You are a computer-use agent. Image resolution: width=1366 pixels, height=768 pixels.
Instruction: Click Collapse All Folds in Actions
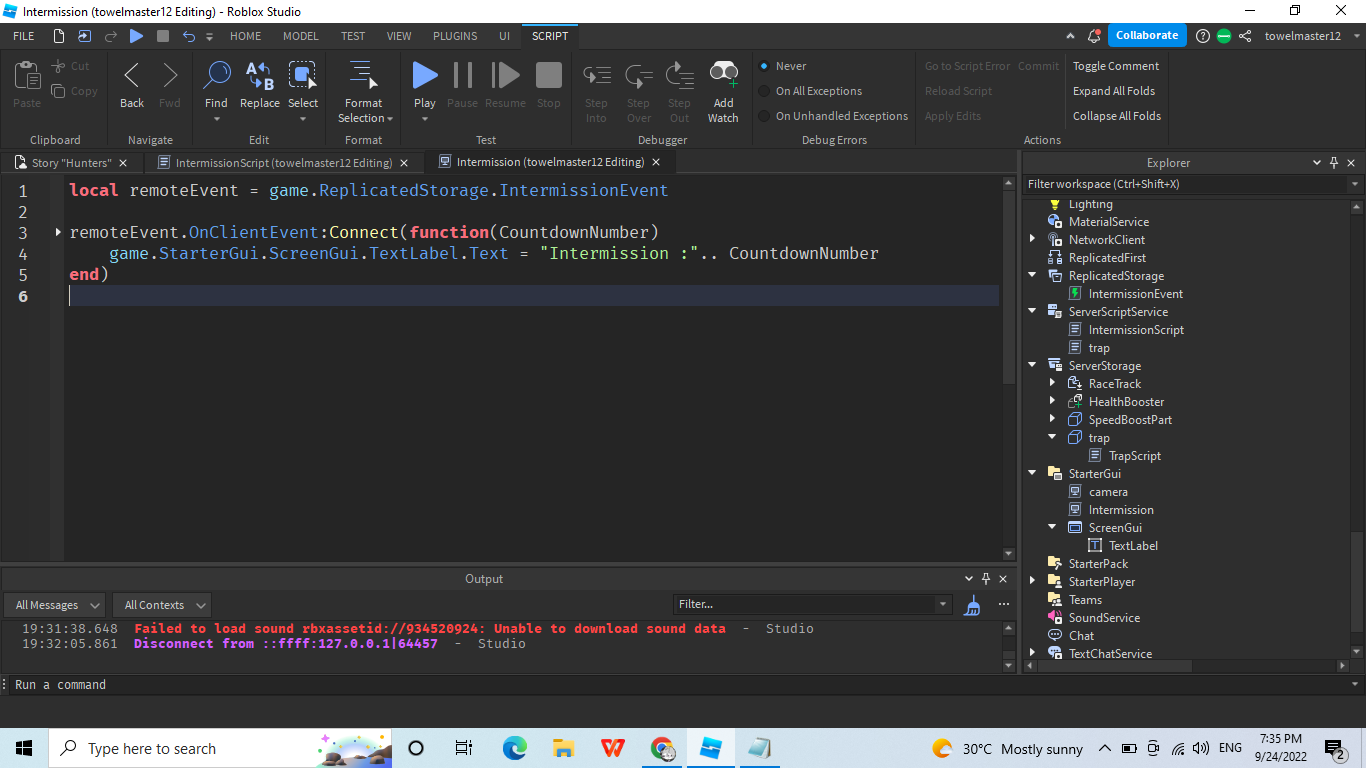click(x=1116, y=115)
